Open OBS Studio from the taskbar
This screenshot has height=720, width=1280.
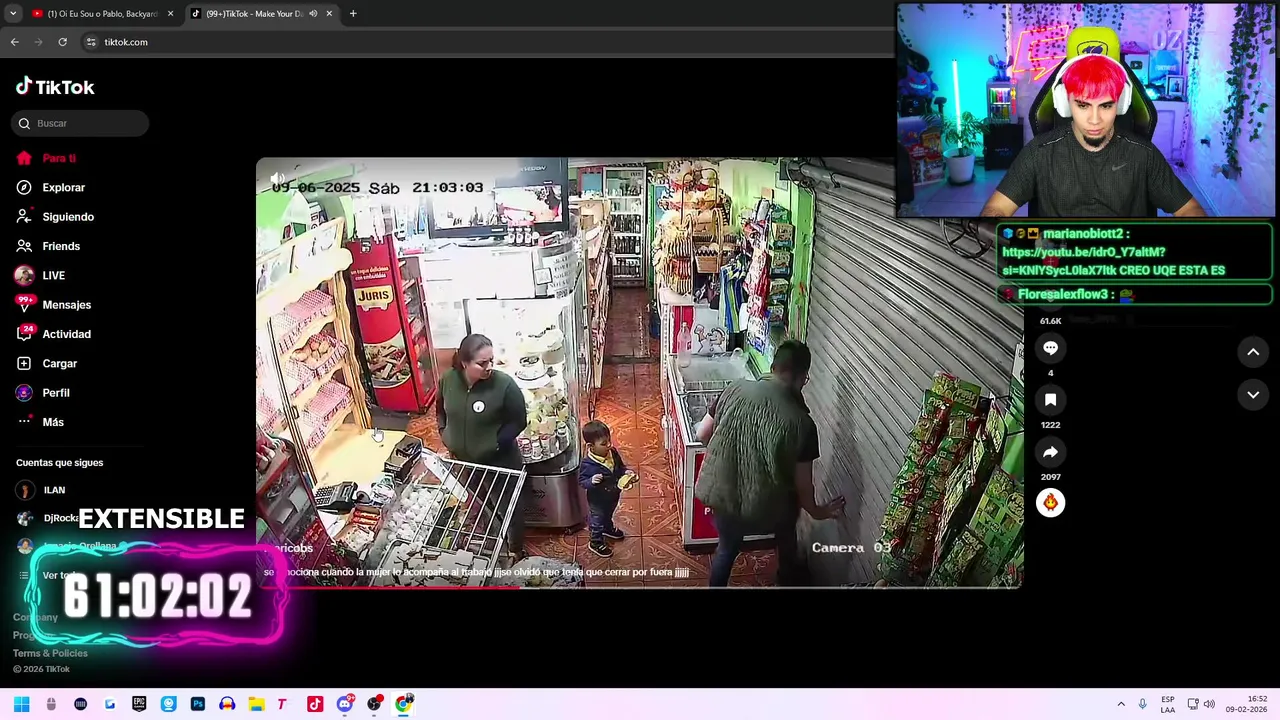tap(374, 704)
